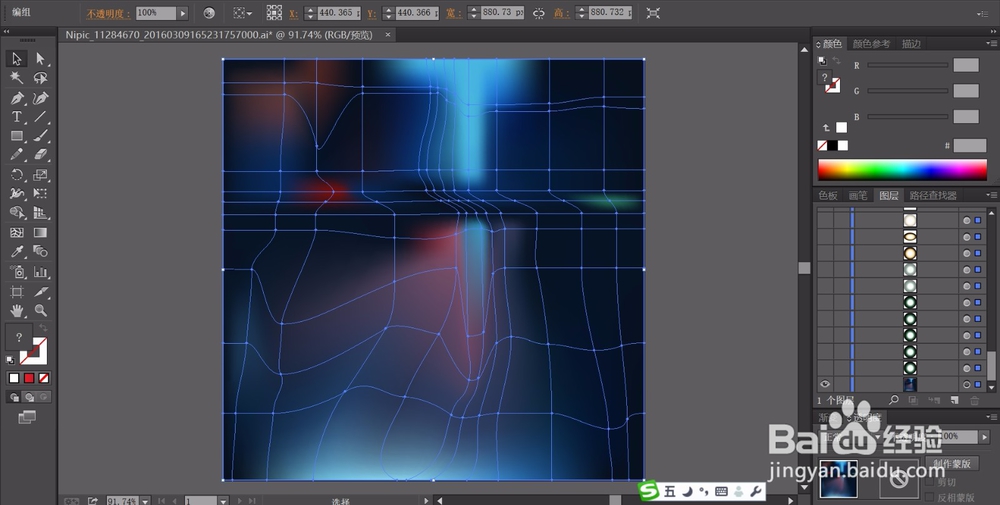
Task: Switch to the 路径查找器 tab
Action: tap(933, 195)
